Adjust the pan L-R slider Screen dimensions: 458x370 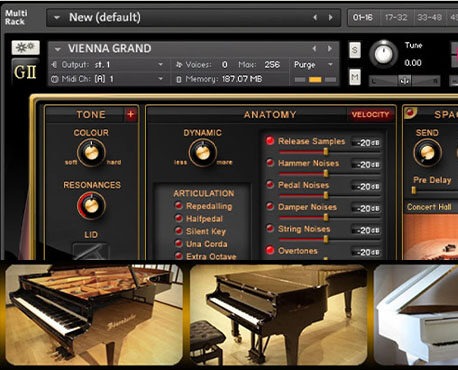pos(404,81)
